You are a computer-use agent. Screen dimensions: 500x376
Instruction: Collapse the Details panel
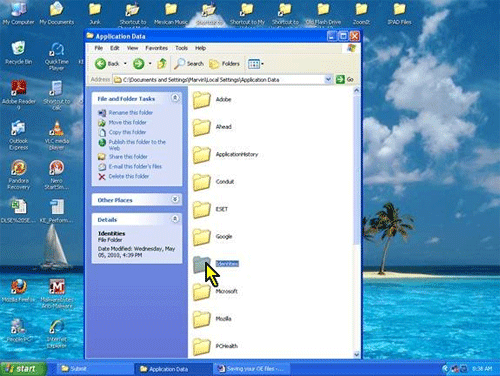point(175,219)
